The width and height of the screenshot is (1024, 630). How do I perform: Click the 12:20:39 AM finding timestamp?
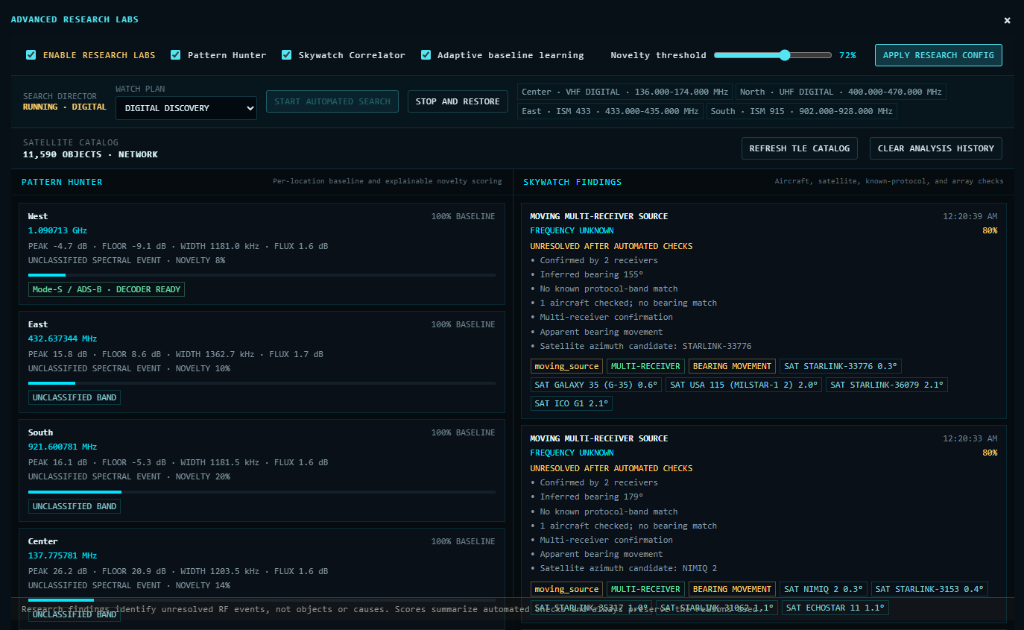tap(970, 216)
